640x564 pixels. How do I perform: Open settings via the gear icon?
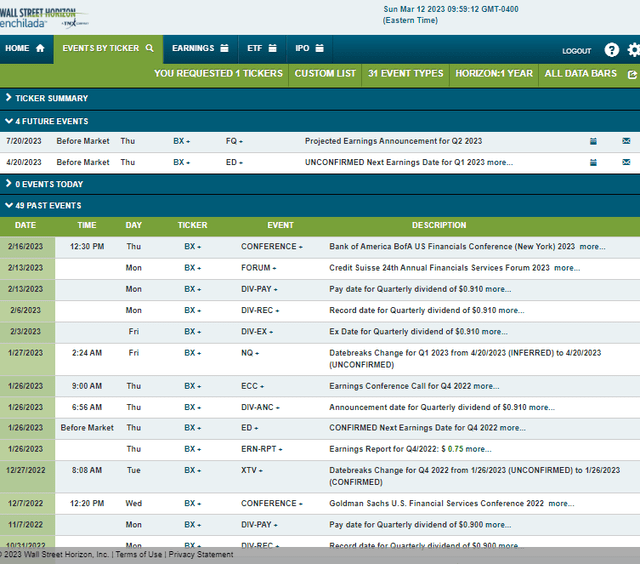tap(633, 50)
